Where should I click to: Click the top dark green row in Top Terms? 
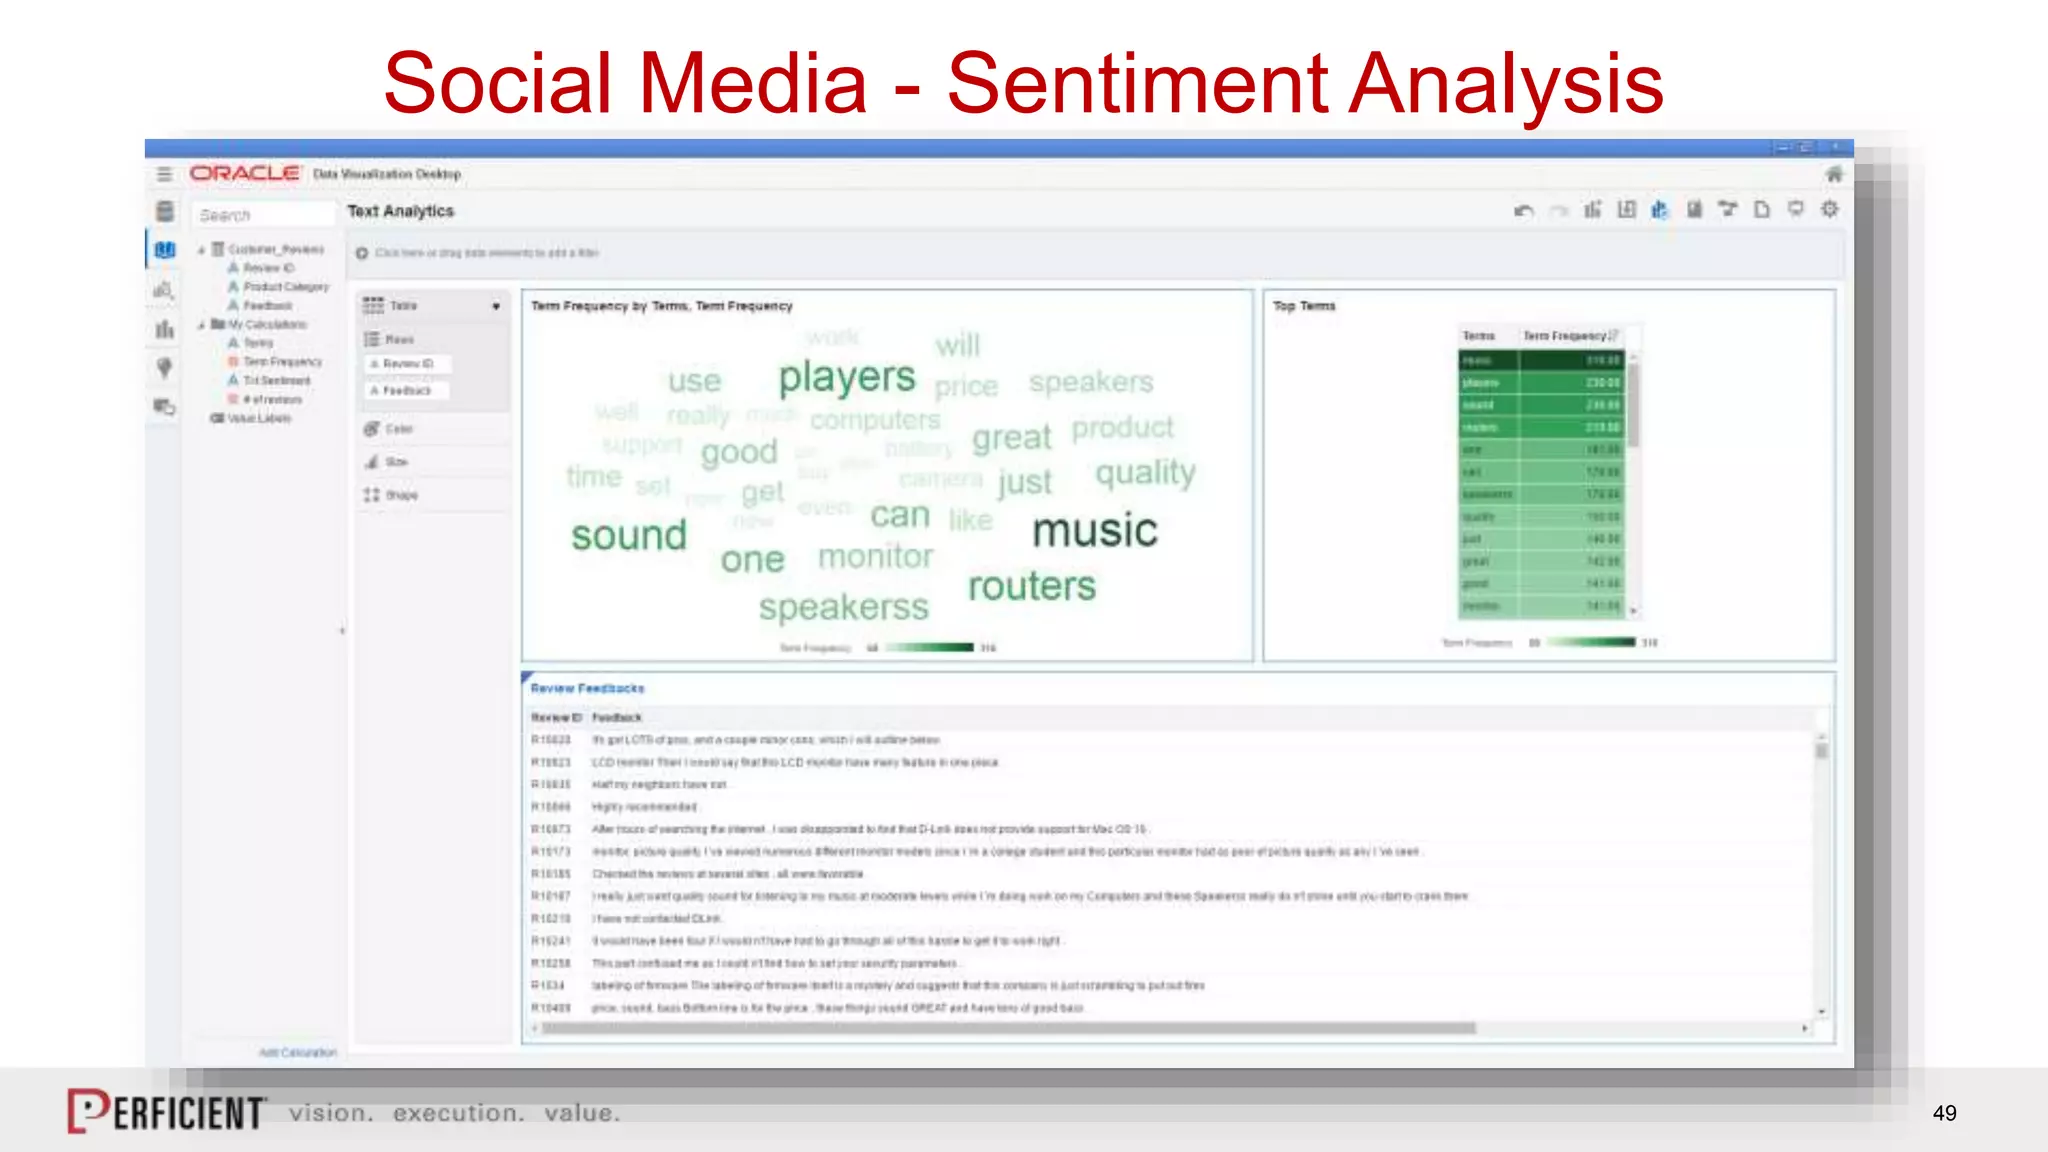[x=1541, y=360]
